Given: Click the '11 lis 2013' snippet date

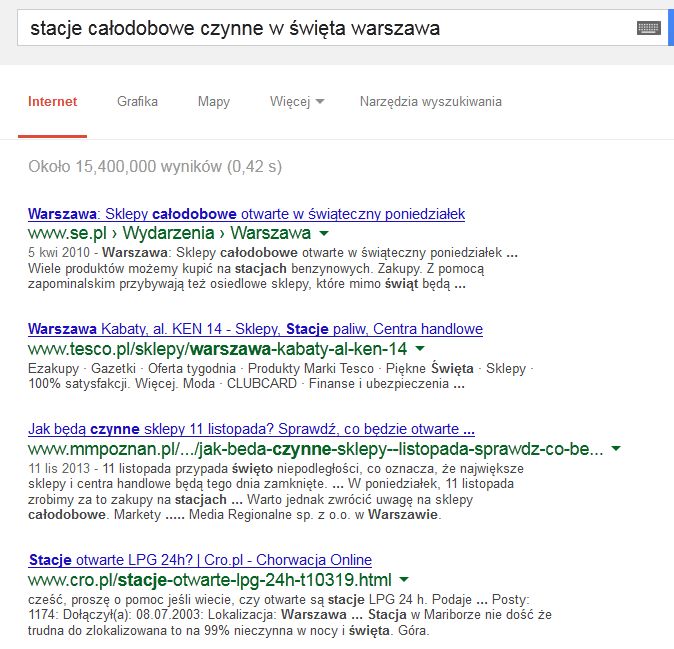Looking at the screenshot, I should [59, 468].
